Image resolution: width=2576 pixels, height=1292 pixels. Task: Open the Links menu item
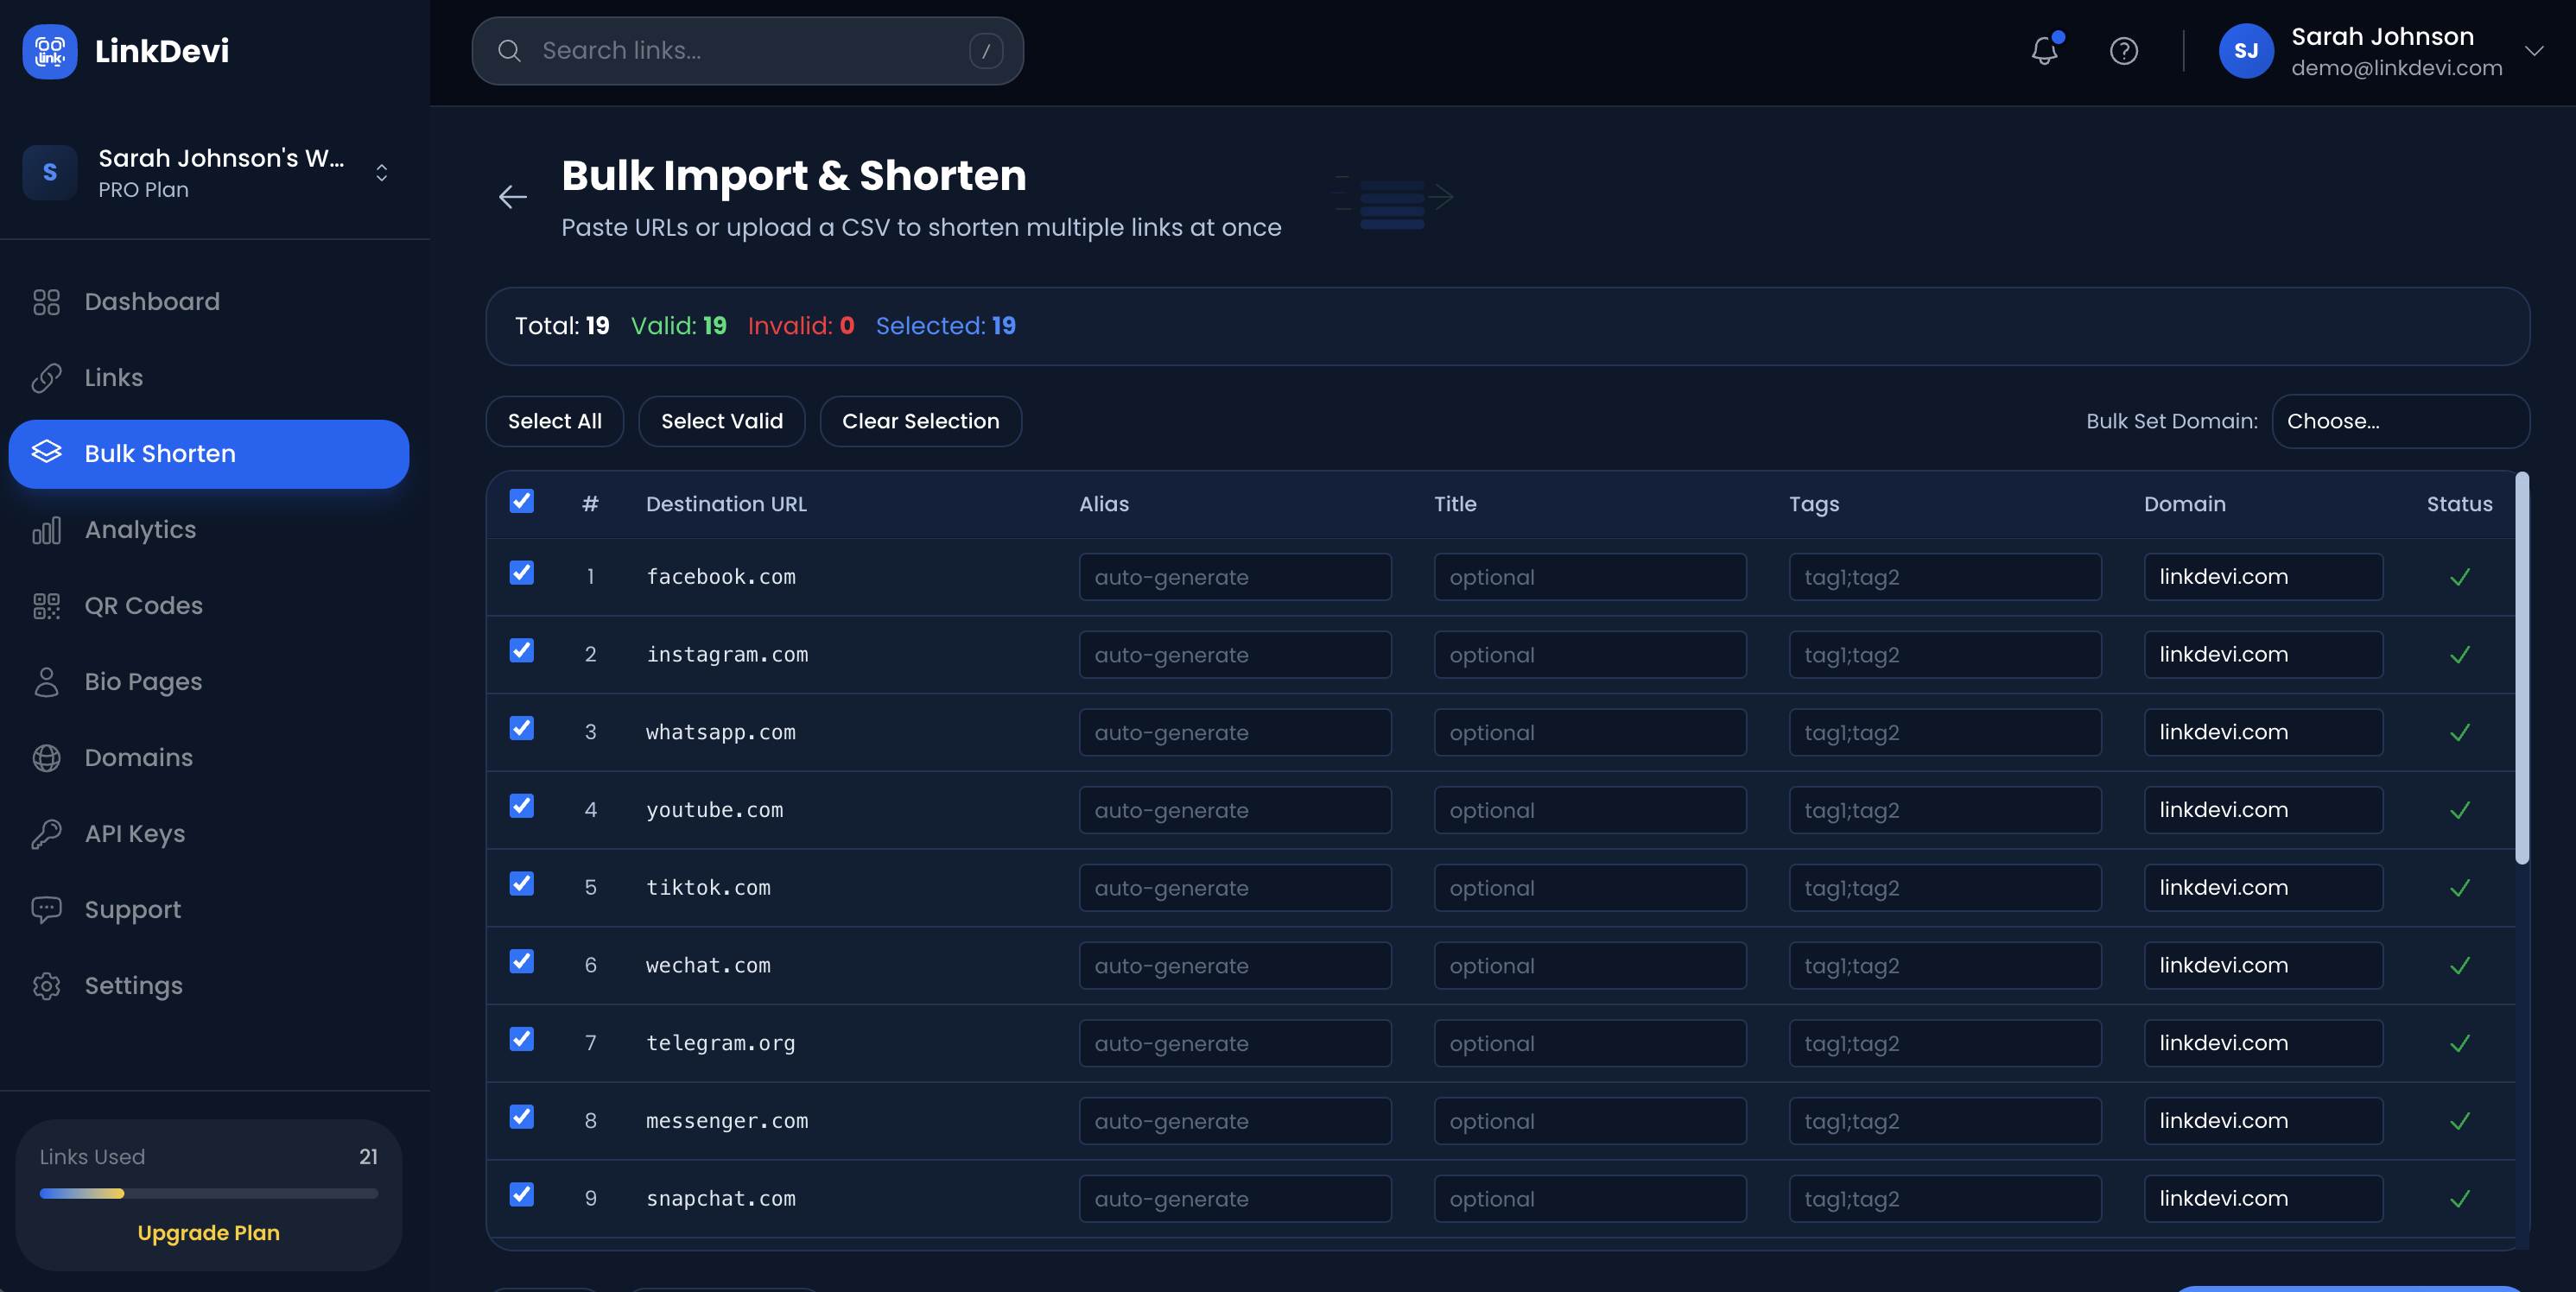208,378
